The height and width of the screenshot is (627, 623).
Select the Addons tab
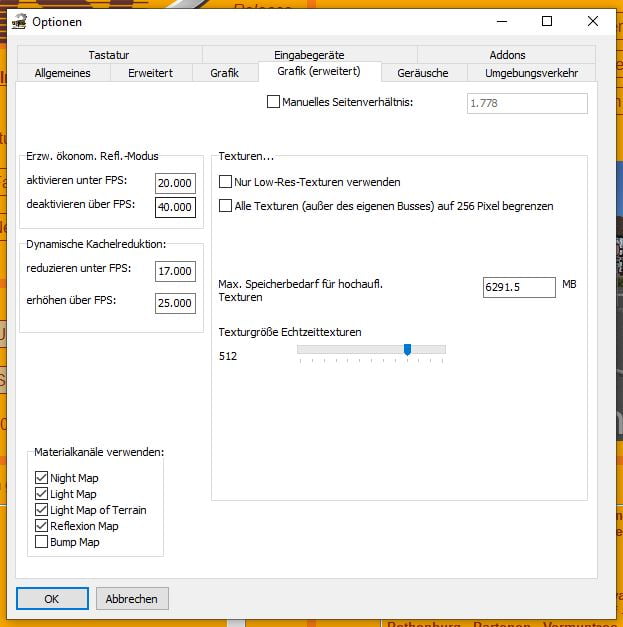507,55
